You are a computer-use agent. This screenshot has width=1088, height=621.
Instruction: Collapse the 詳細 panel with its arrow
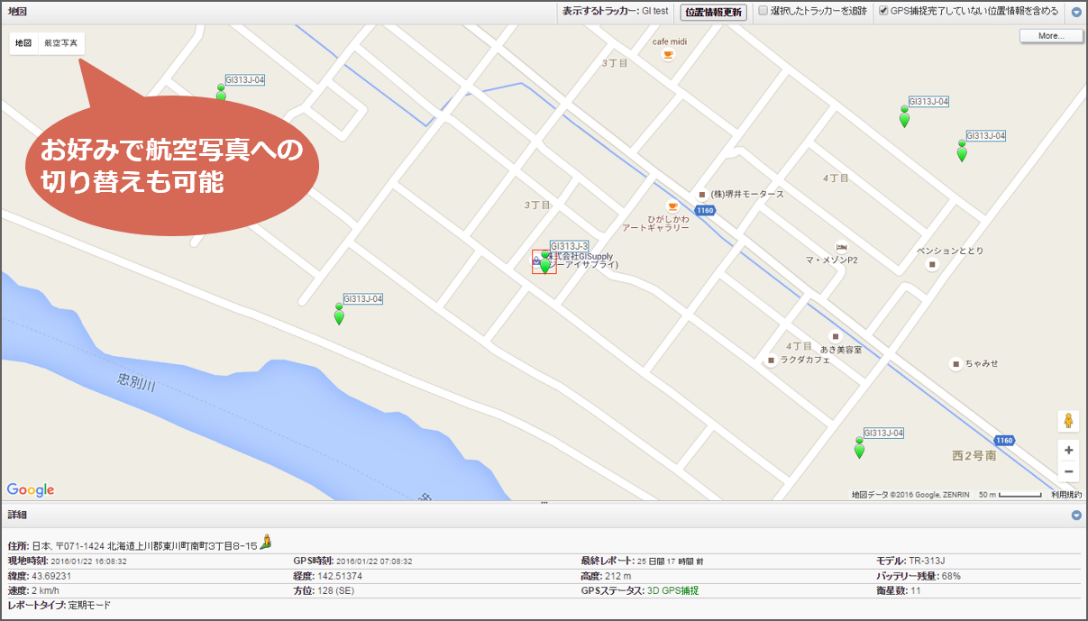tap(1076, 515)
